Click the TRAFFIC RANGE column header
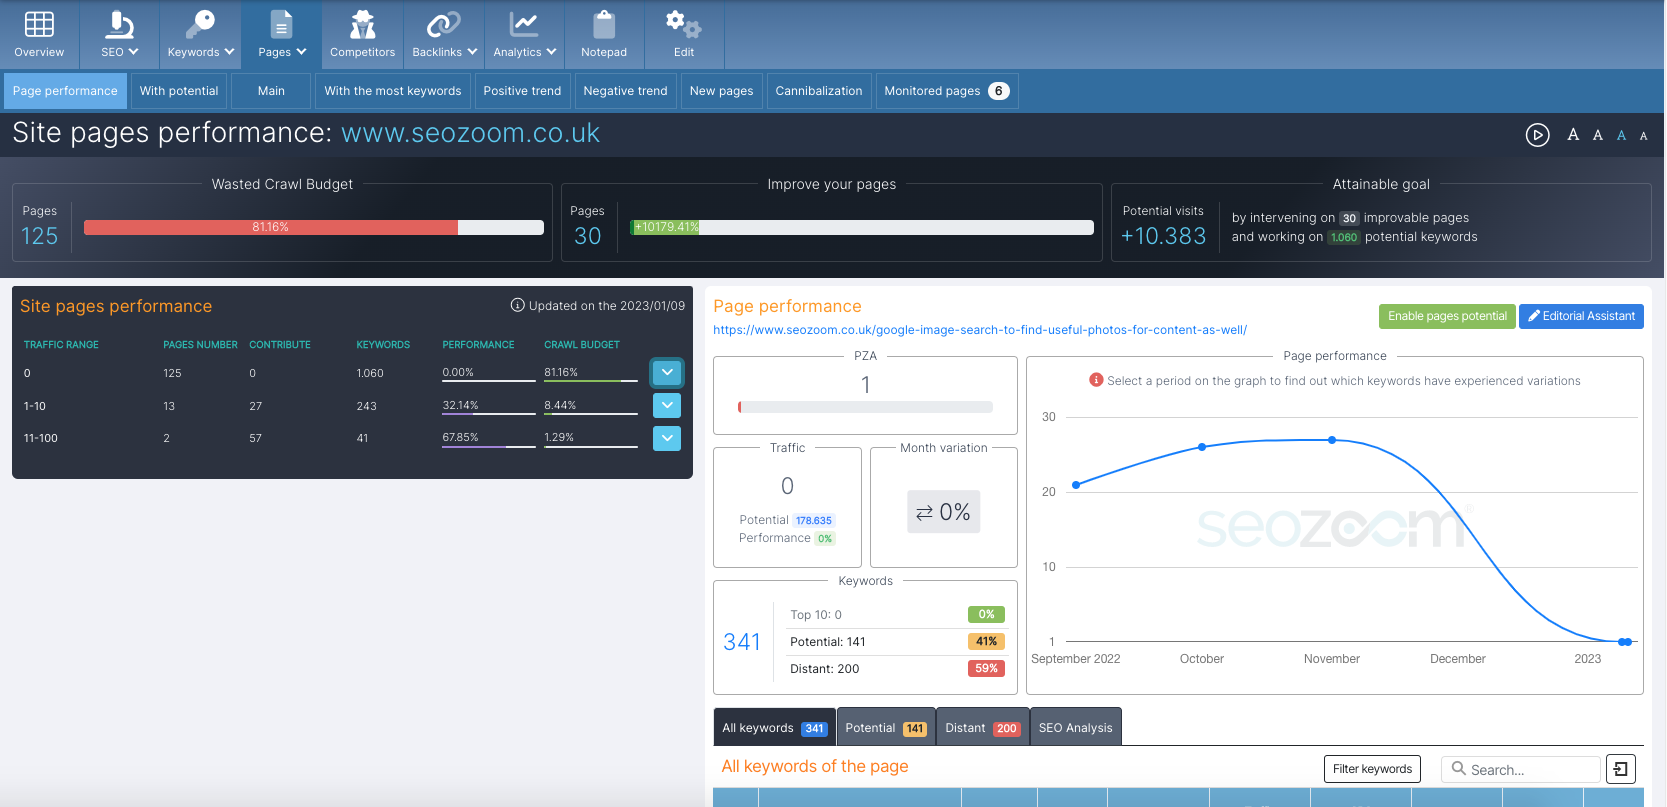1667x807 pixels. click(x=61, y=345)
